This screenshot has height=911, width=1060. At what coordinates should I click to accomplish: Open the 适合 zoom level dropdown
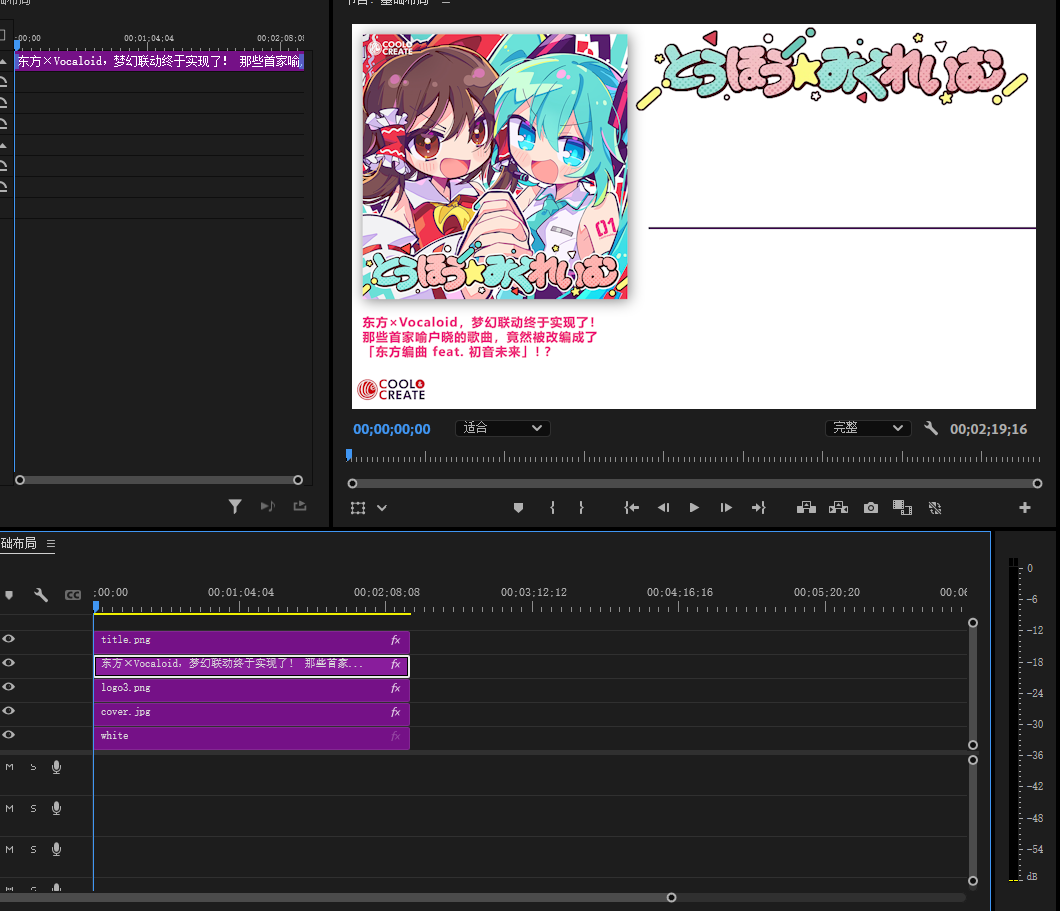[x=502, y=428]
